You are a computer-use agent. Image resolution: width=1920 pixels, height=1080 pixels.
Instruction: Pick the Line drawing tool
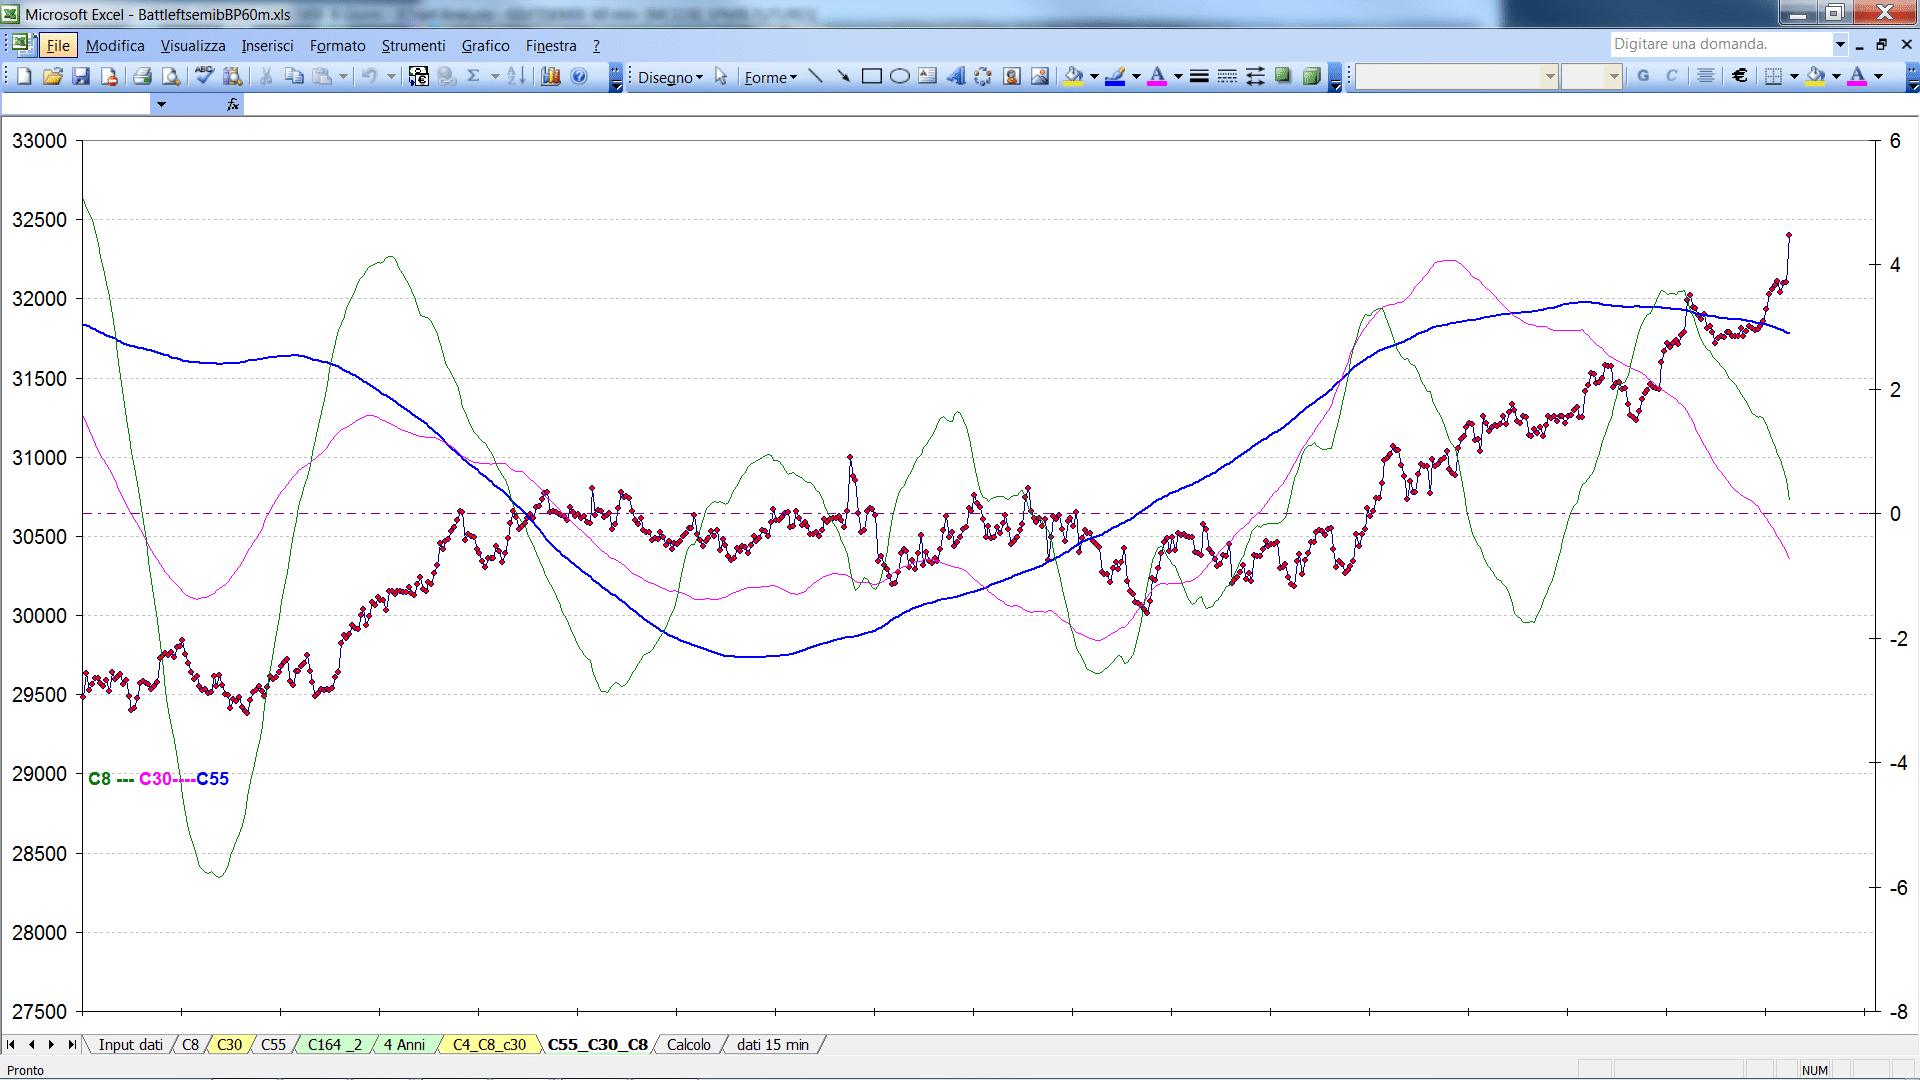pos(815,76)
